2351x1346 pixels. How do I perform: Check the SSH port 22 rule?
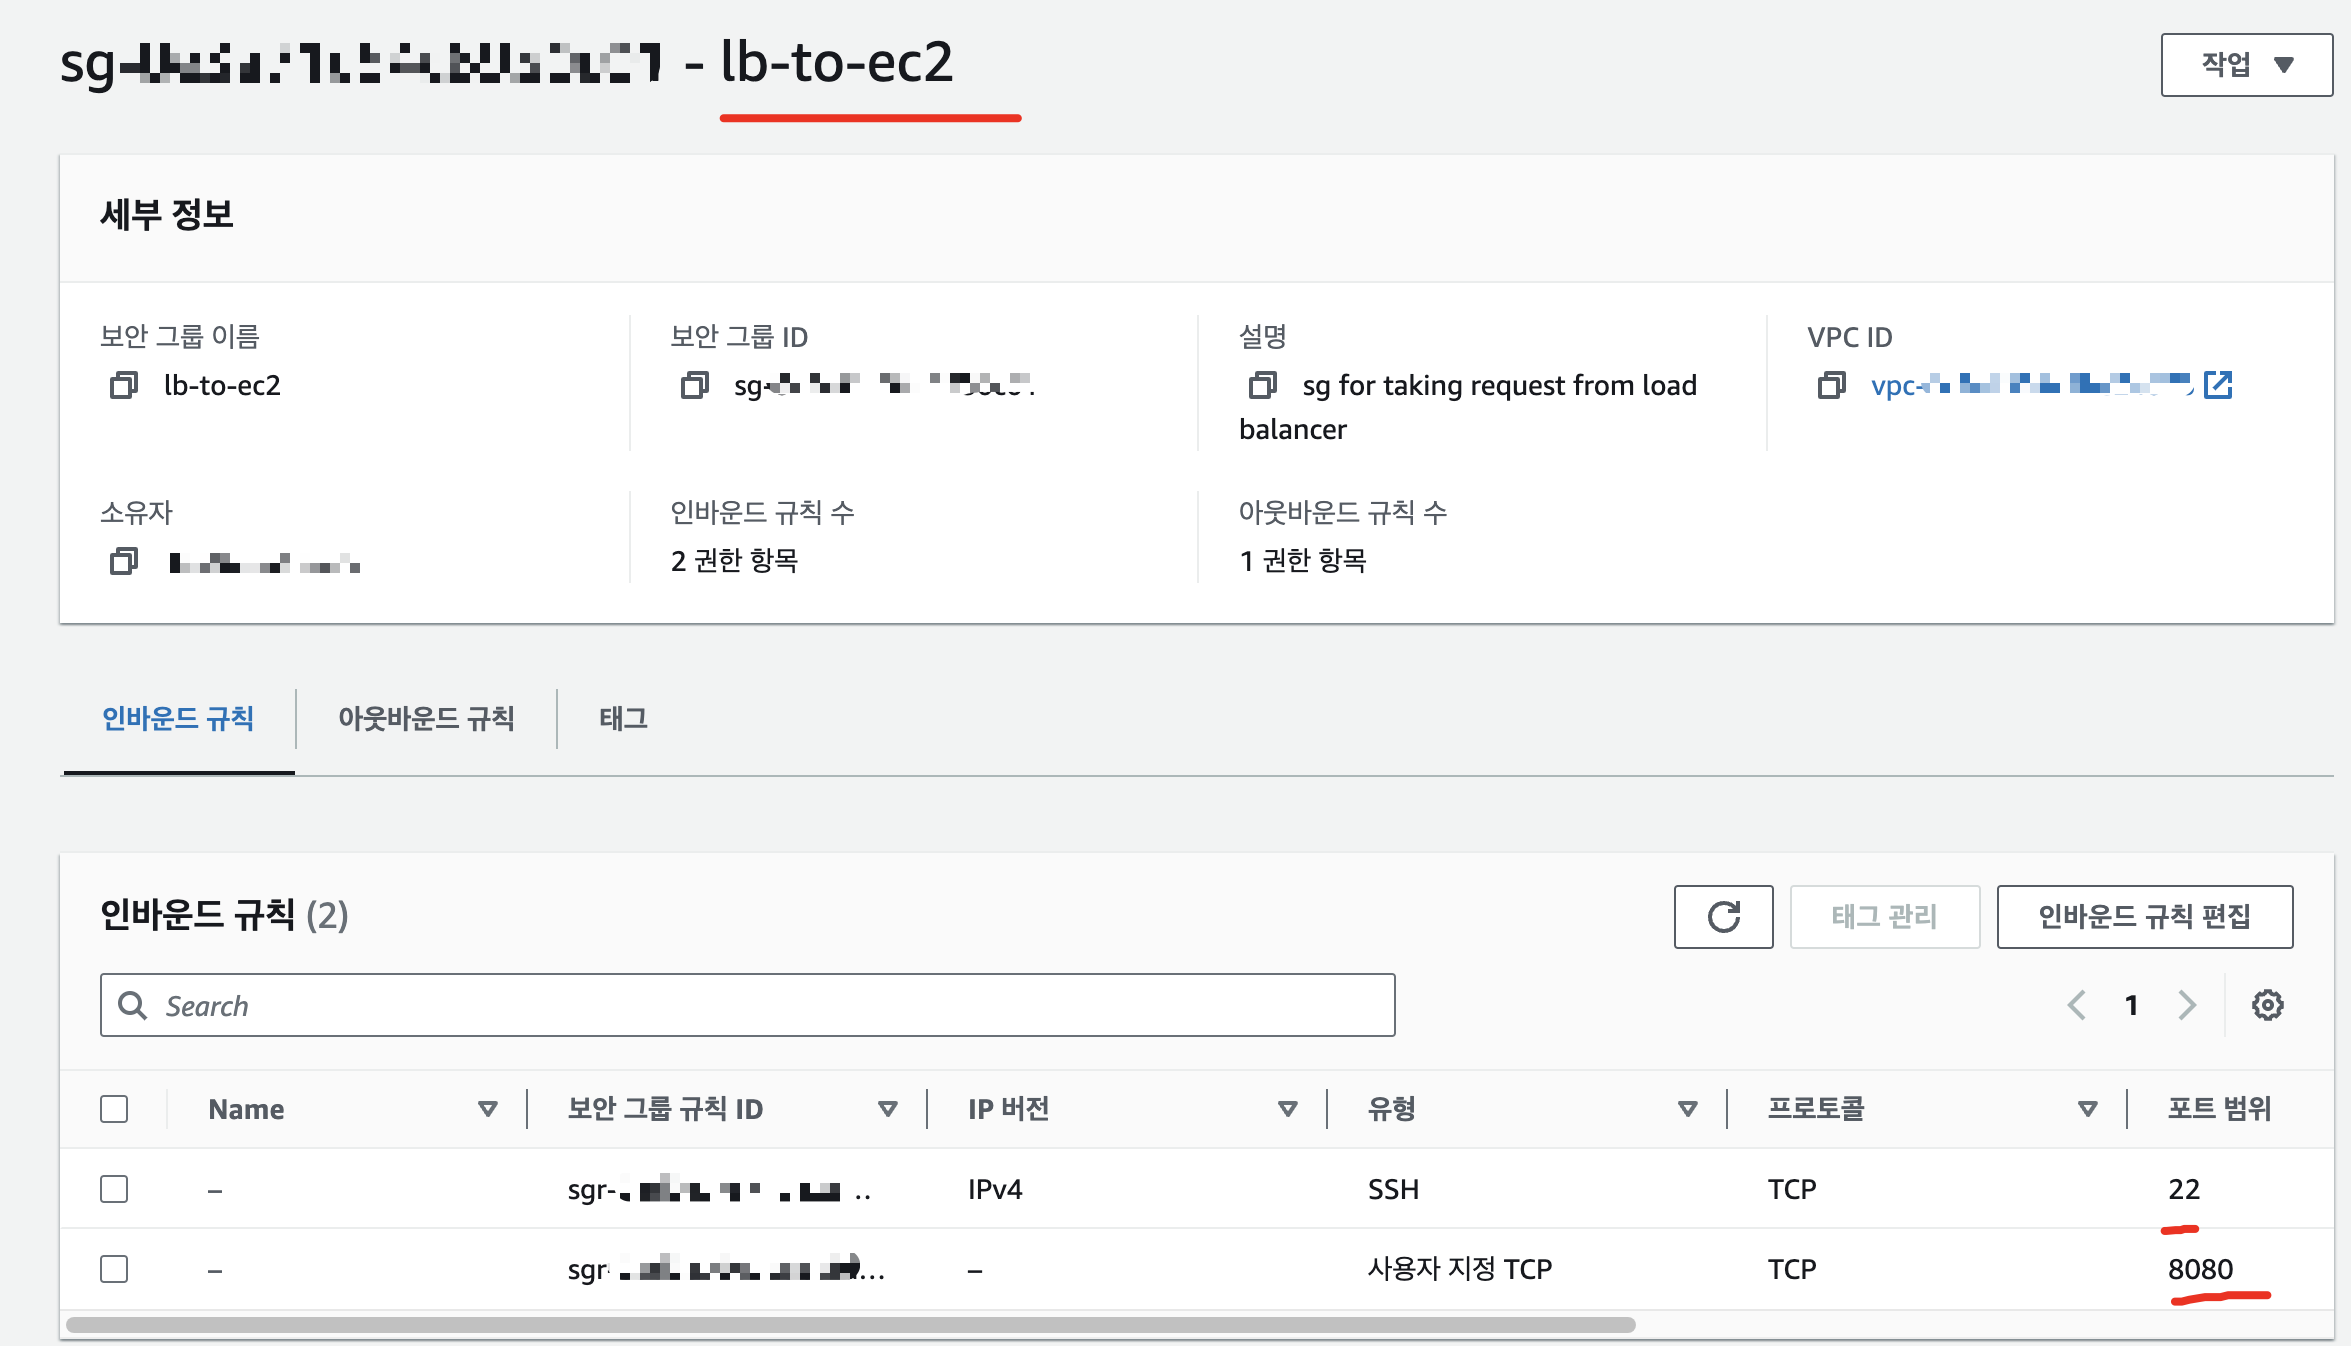[x=115, y=1189]
